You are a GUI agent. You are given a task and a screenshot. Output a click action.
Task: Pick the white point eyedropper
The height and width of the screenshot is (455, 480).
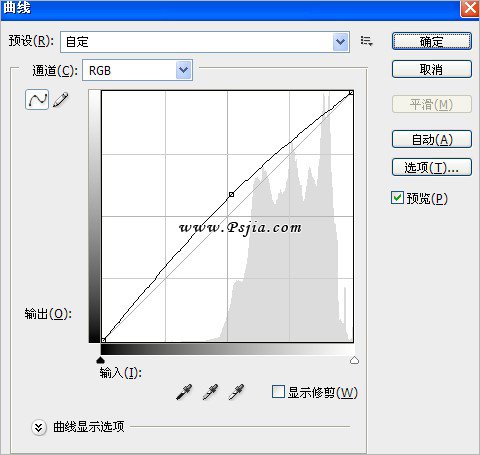(236, 392)
